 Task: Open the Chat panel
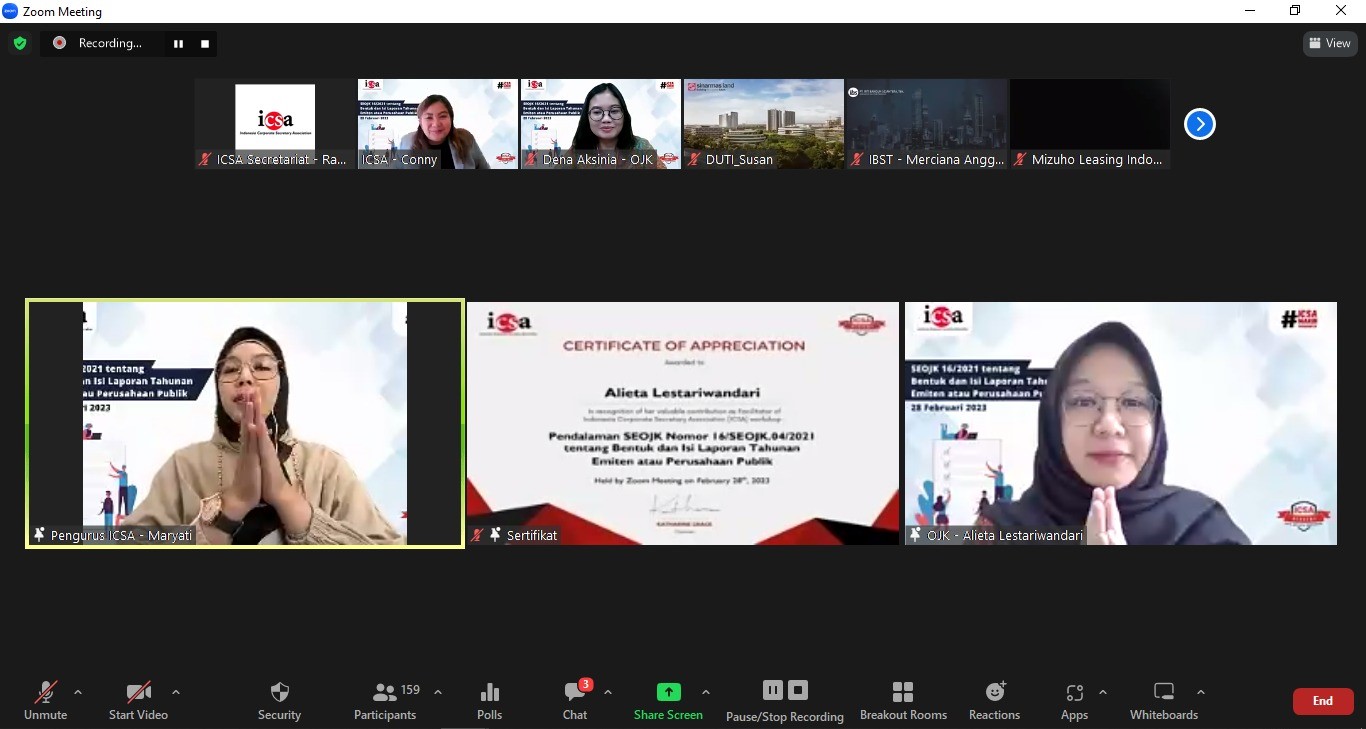point(575,701)
